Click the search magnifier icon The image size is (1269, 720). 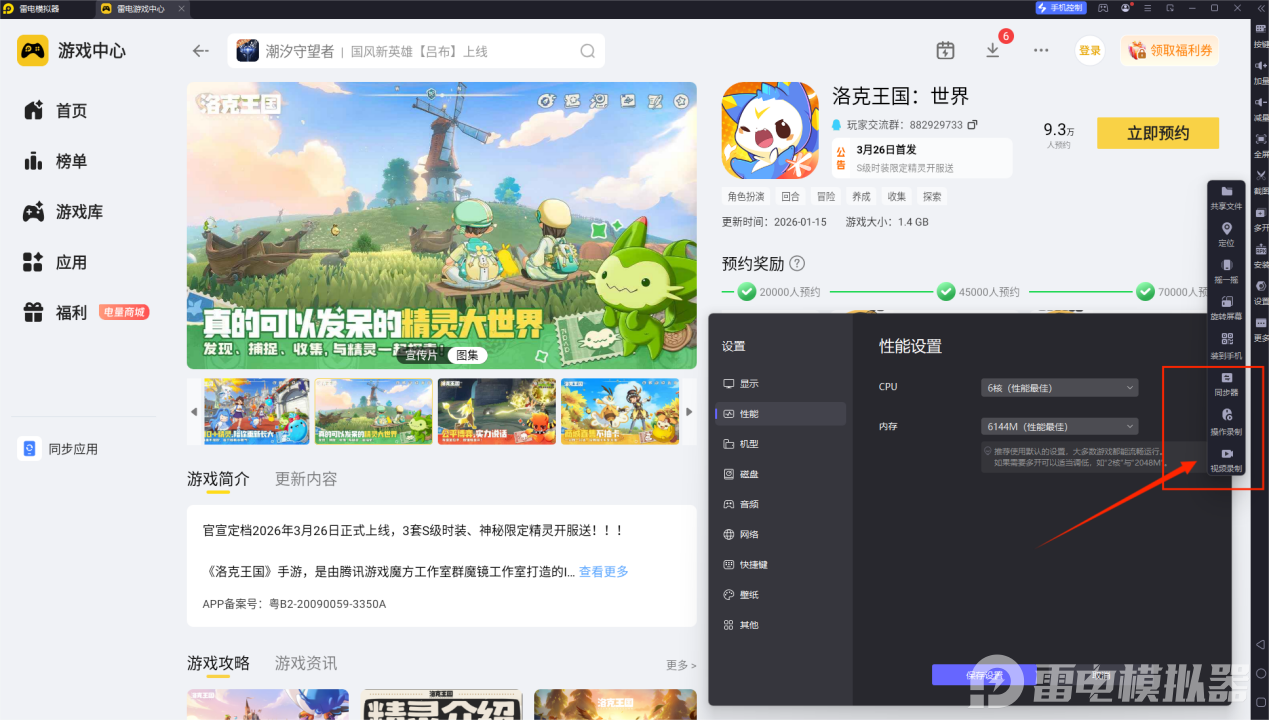588,51
